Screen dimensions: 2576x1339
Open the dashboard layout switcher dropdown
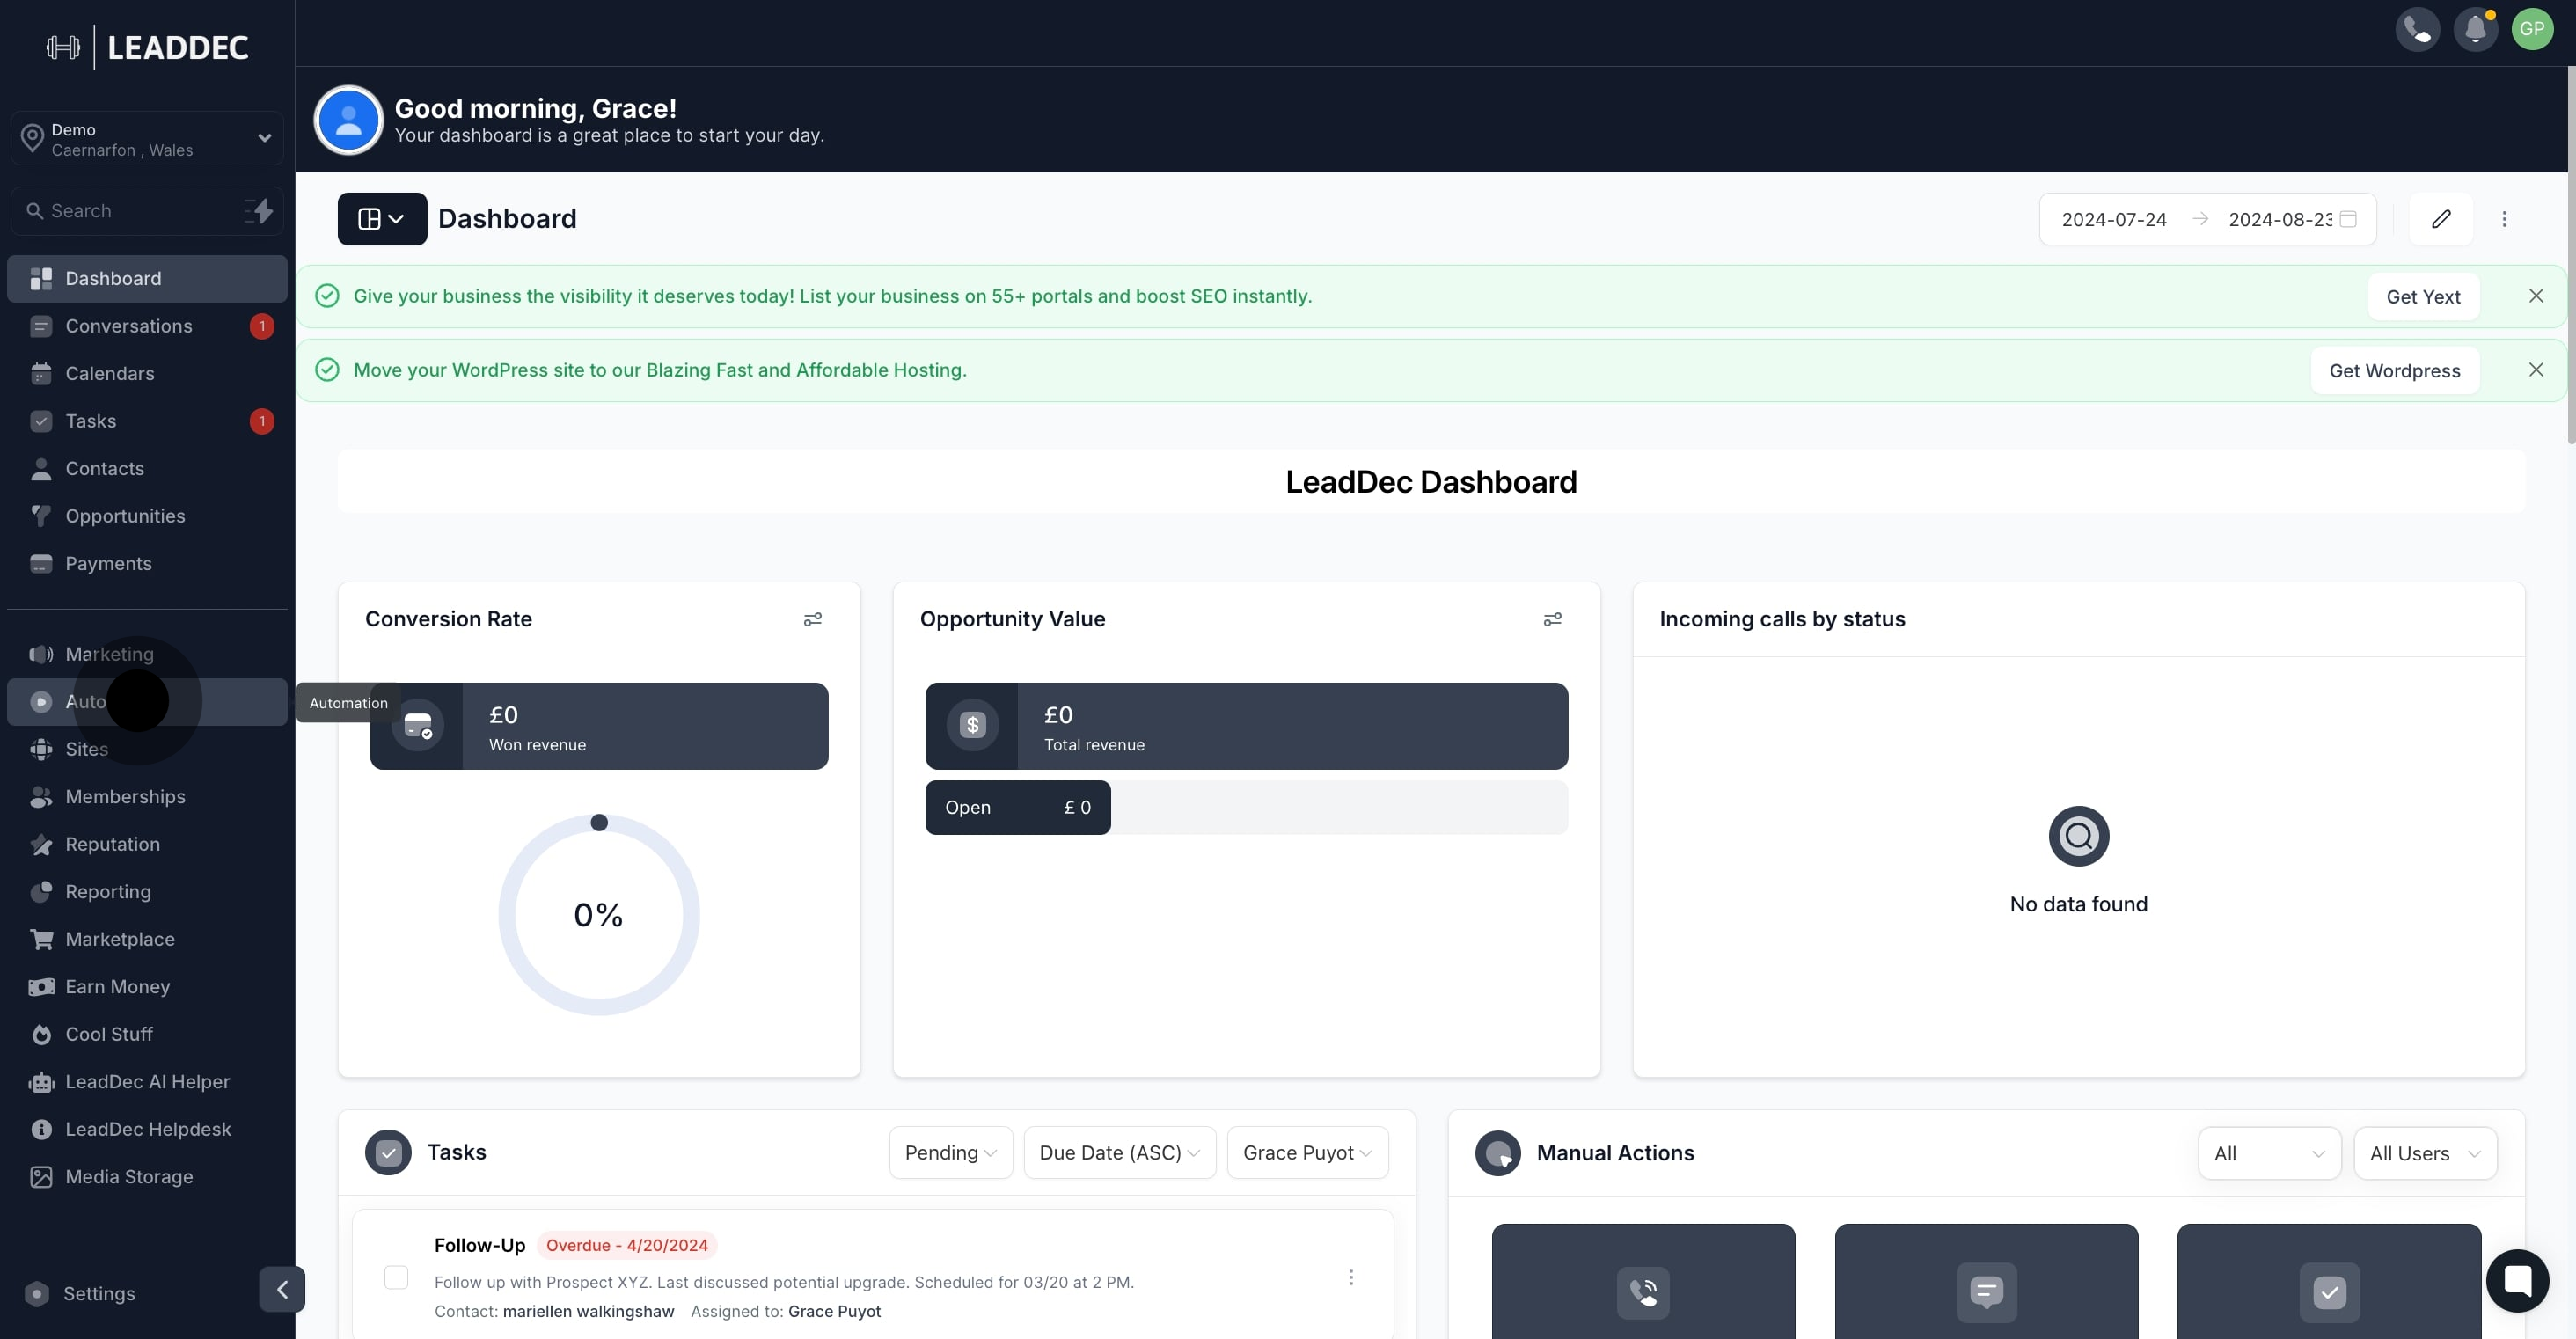click(382, 219)
